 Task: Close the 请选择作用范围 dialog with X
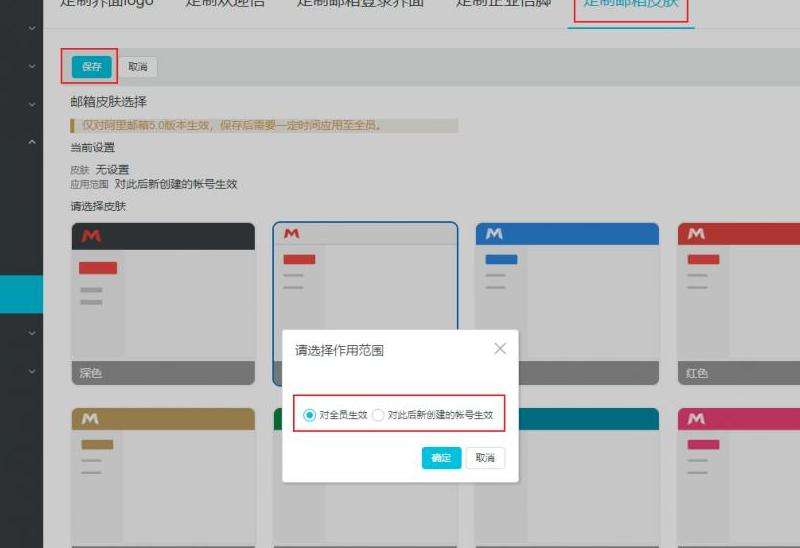click(500, 348)
